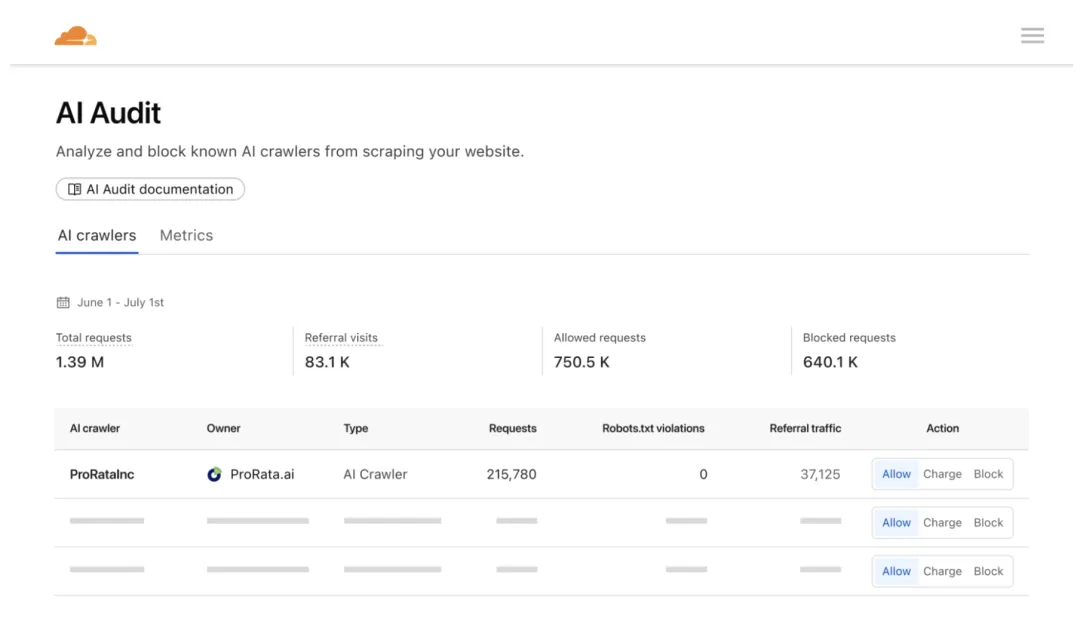The image size is (1080, 624).
Task: Set ProRataInc action to Block
Action: 988,474
